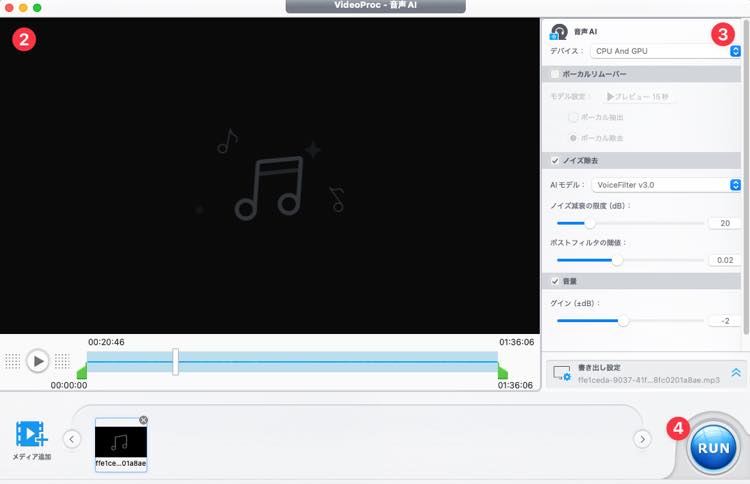Click the noise attenuation value field 20
Viewport: 750px width, 484px height.
click(724, 223)
